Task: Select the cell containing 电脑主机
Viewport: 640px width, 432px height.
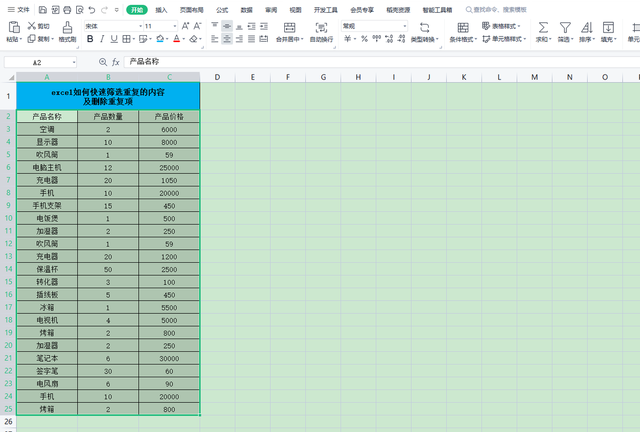Action: coord(47,167)
